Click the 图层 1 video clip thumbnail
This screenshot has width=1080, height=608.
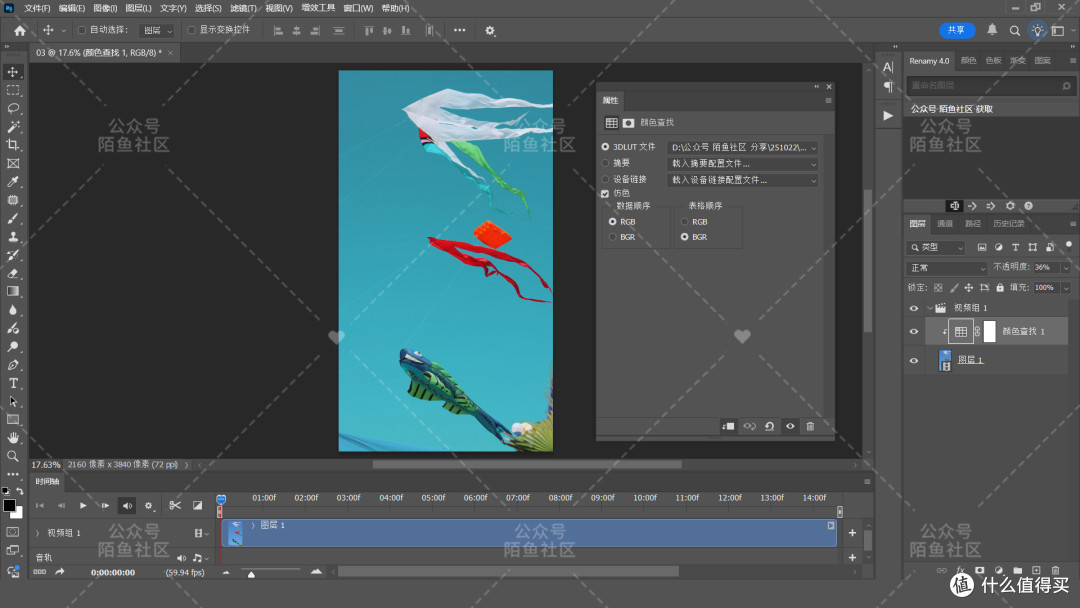[x=236, y=533]
